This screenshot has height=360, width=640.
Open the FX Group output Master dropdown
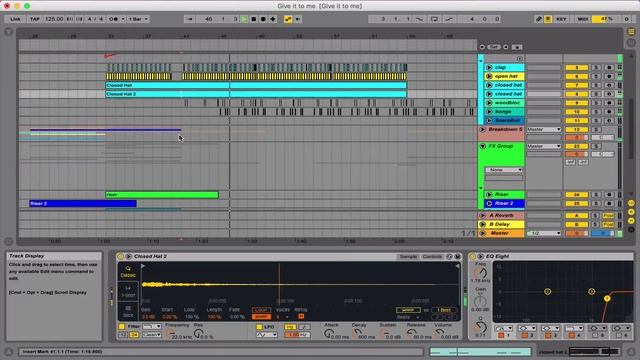544,146
